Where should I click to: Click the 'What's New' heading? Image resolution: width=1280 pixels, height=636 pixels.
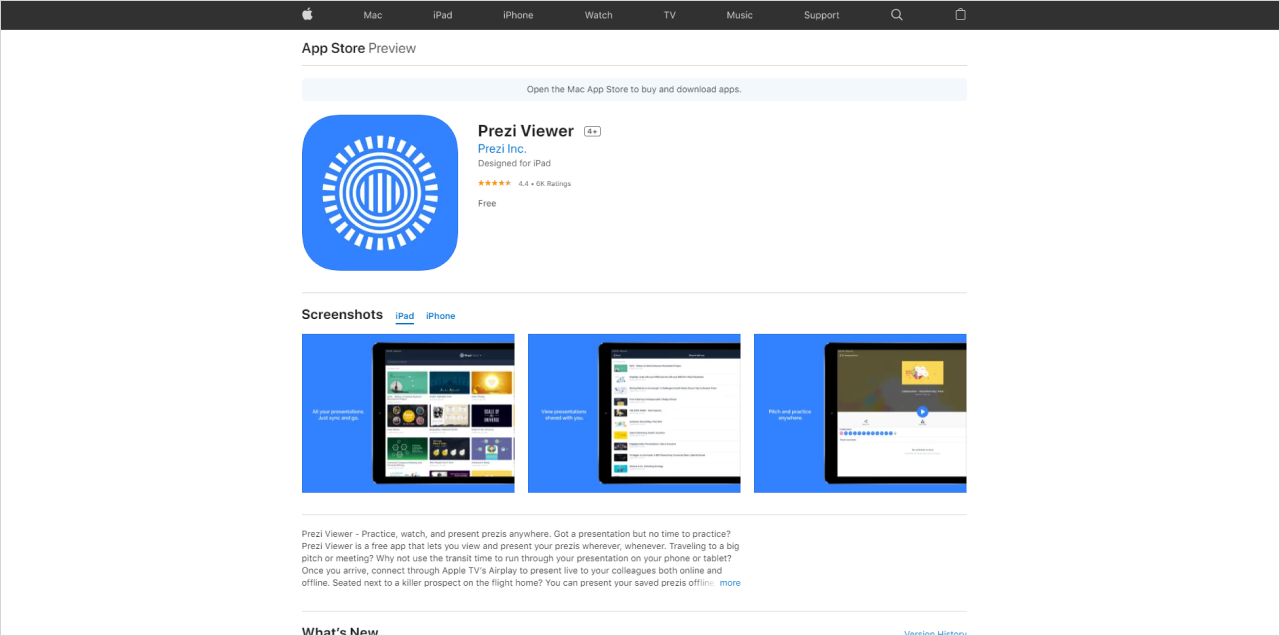click(340, 632)
